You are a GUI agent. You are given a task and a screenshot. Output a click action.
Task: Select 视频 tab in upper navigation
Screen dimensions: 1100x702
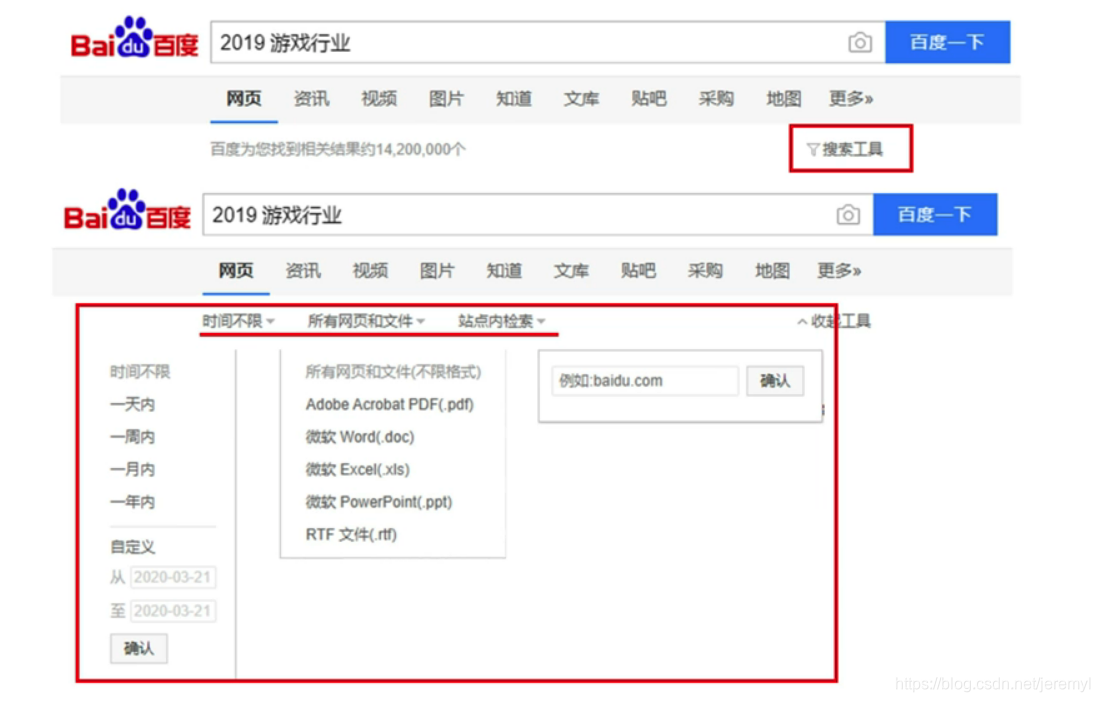[379, 99]
